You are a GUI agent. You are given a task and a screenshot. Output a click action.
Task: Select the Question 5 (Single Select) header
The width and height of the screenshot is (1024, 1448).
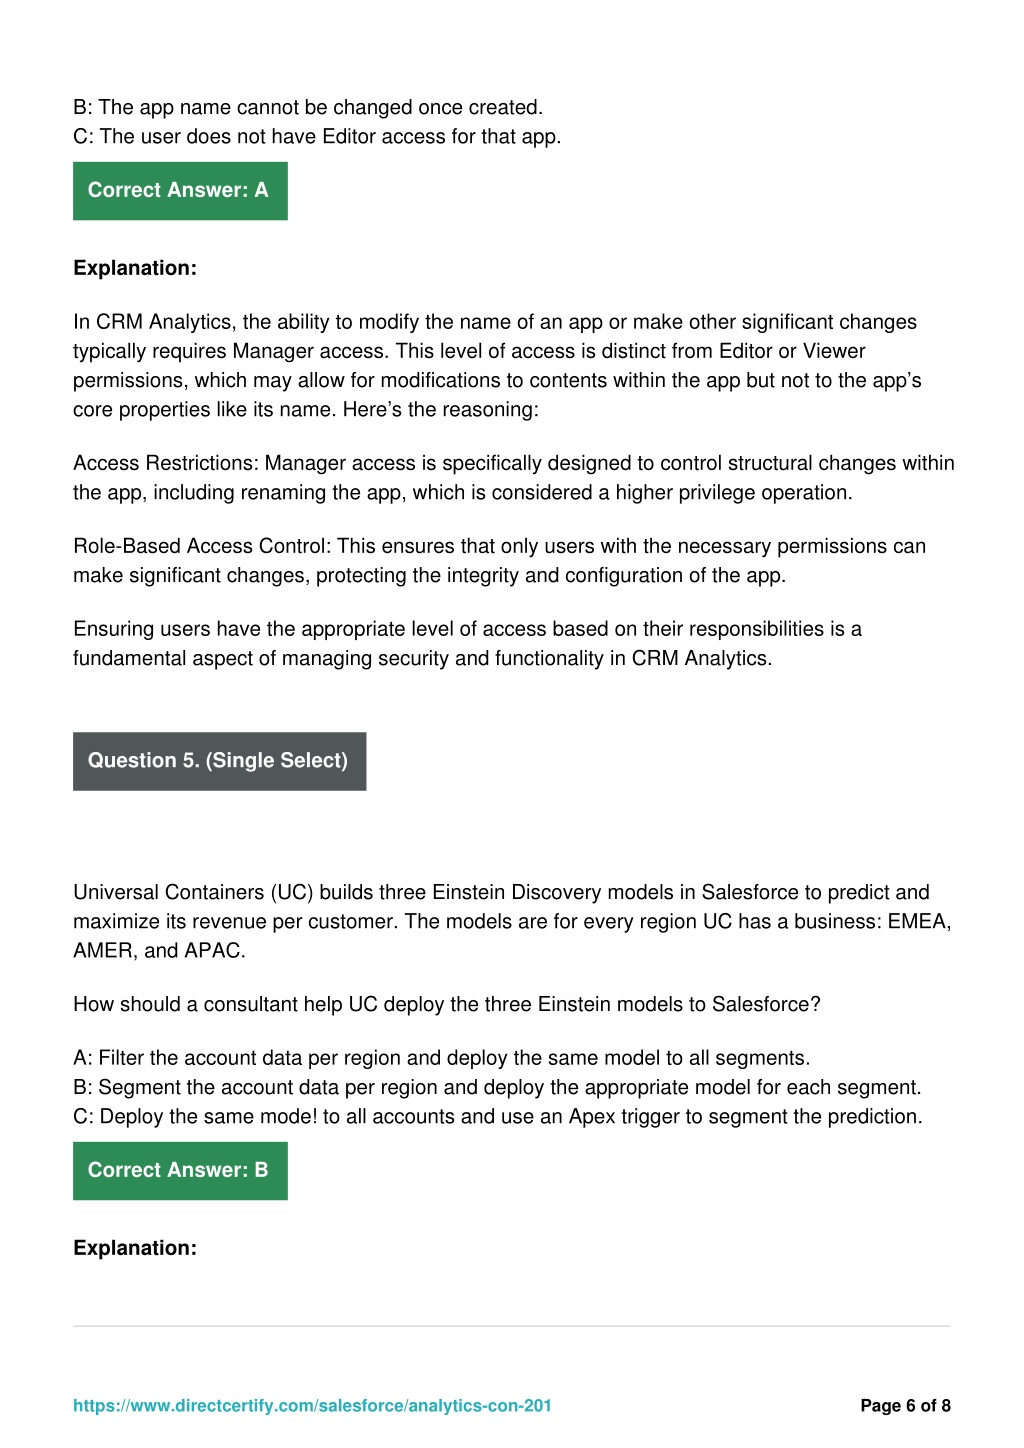[219, 761]
